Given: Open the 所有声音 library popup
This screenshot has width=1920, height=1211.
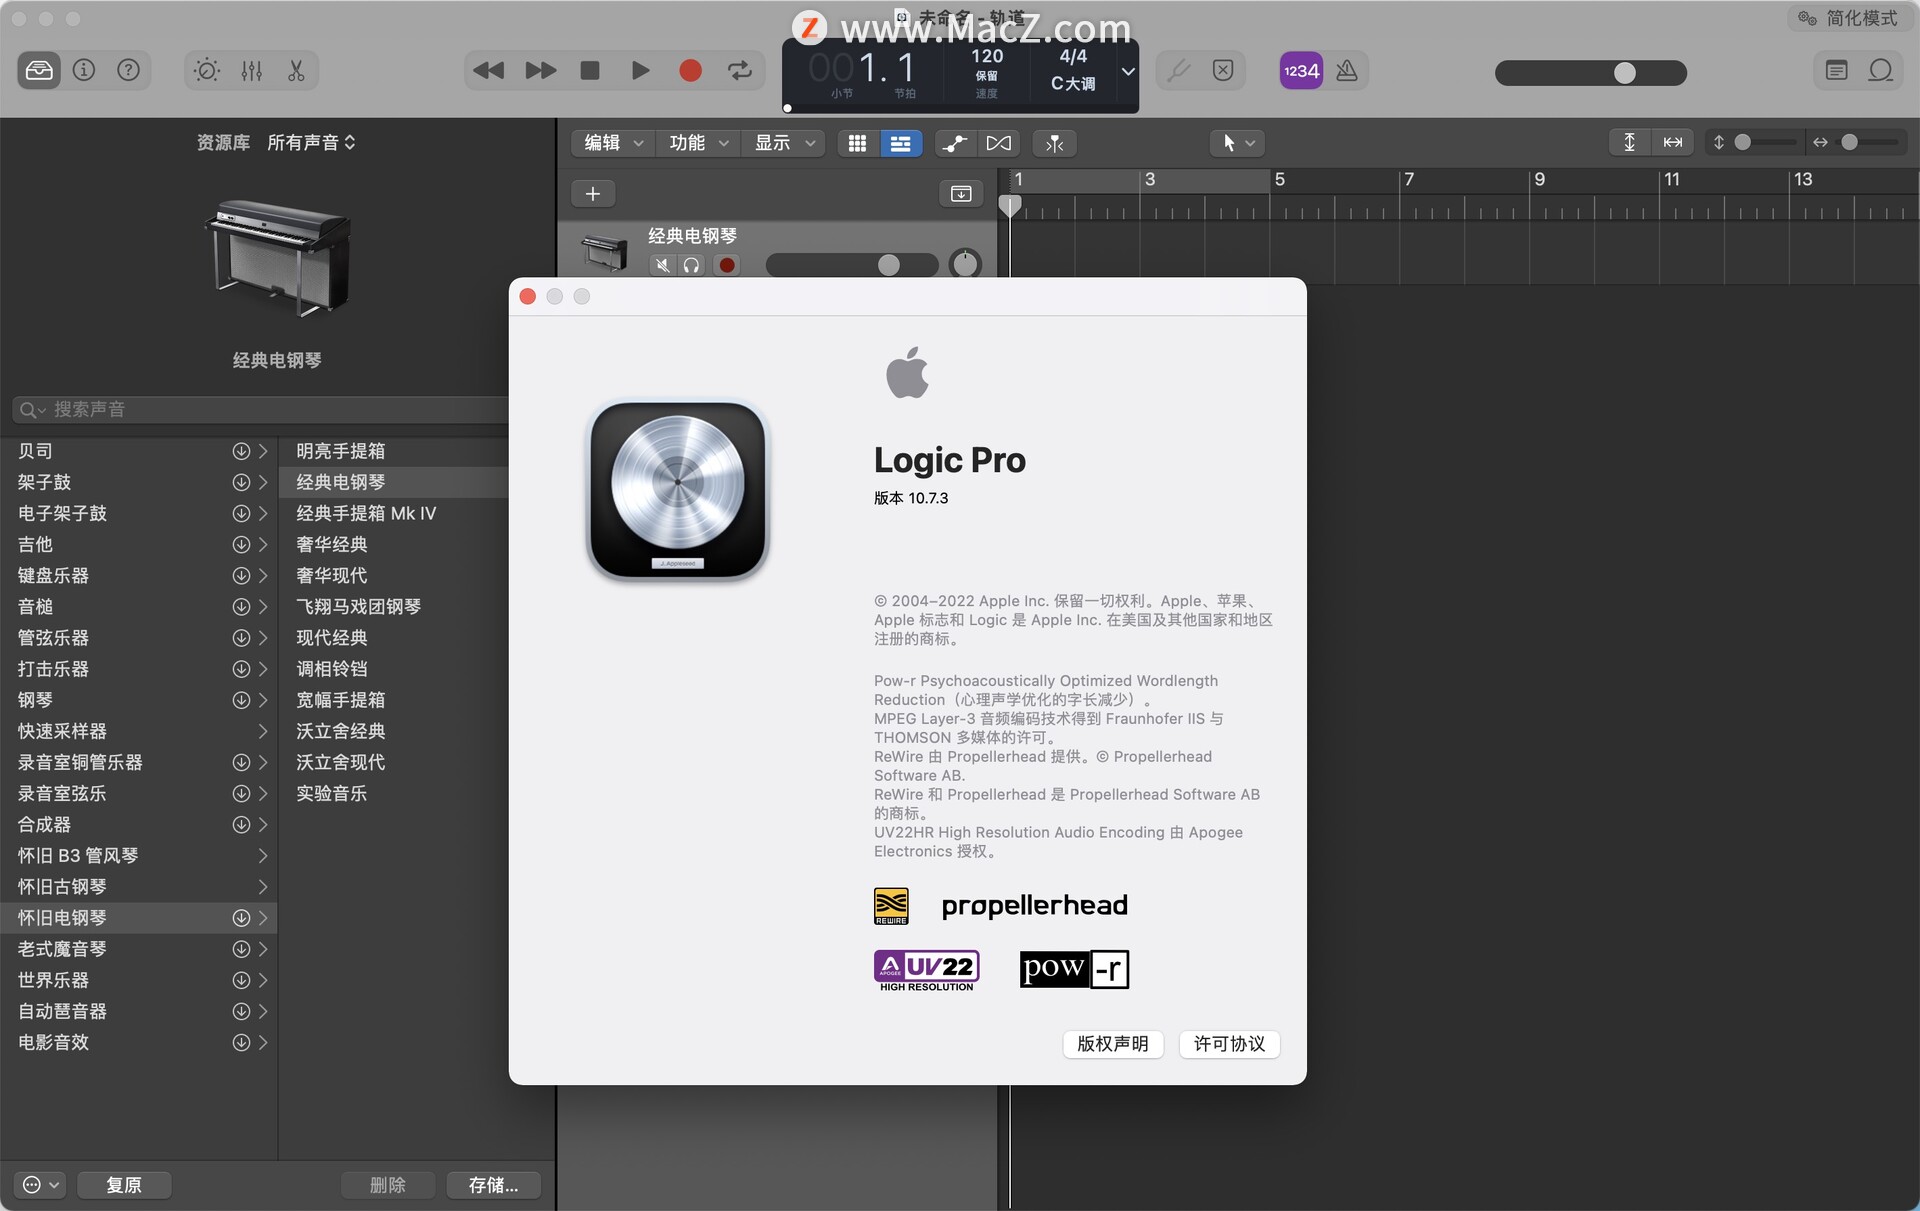Looking at the screenshot, I should pos(311,143).
